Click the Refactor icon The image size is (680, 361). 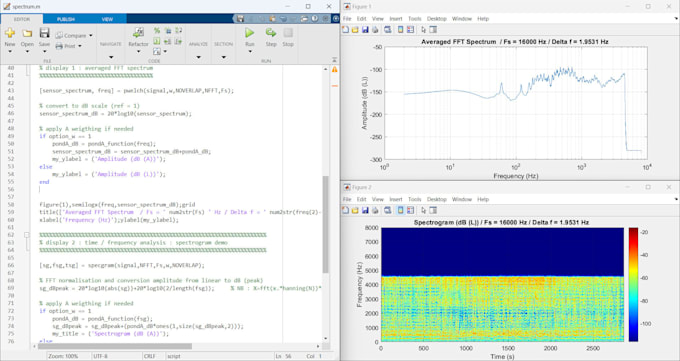click(x=138, y=33)
